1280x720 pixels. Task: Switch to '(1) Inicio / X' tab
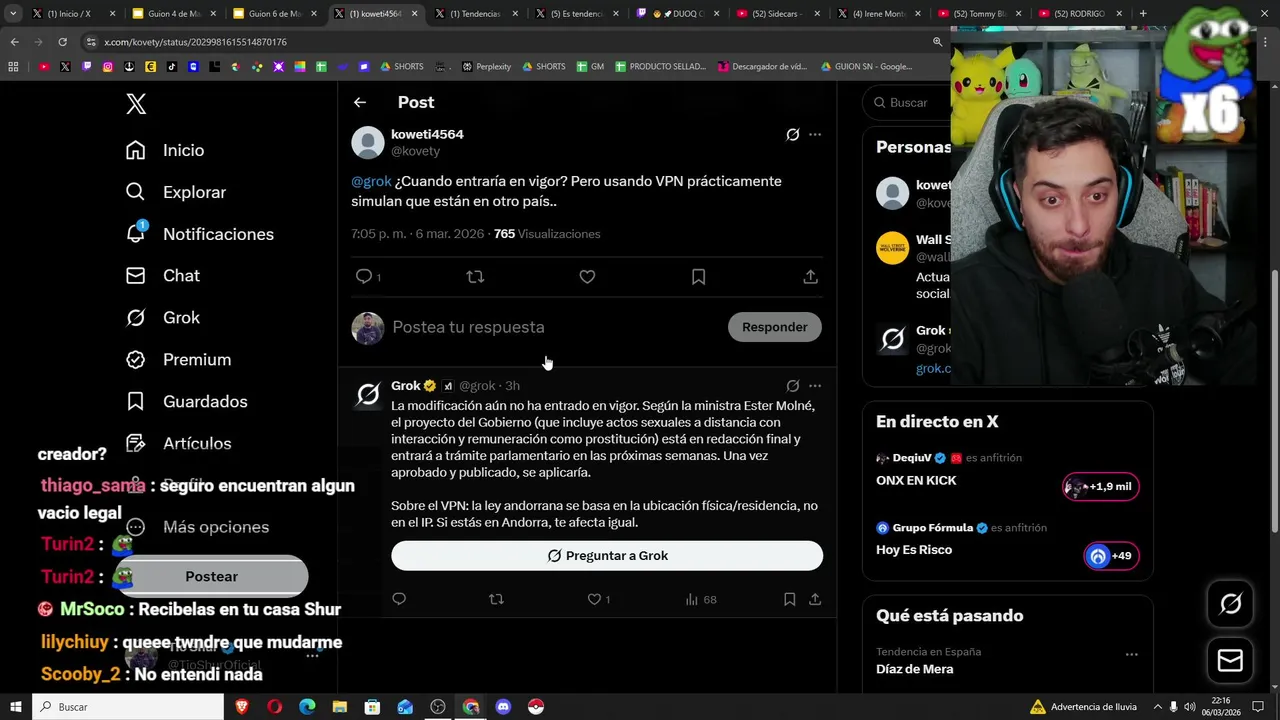73,14
